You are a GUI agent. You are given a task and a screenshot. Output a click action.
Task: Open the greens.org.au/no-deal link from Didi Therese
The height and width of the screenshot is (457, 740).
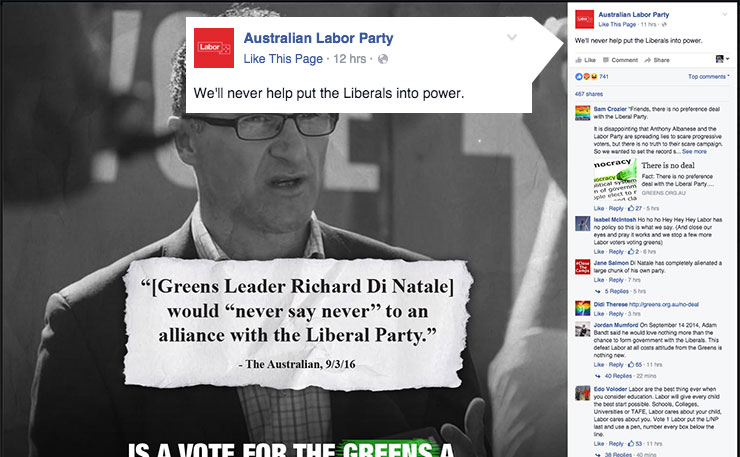point(664,305)
